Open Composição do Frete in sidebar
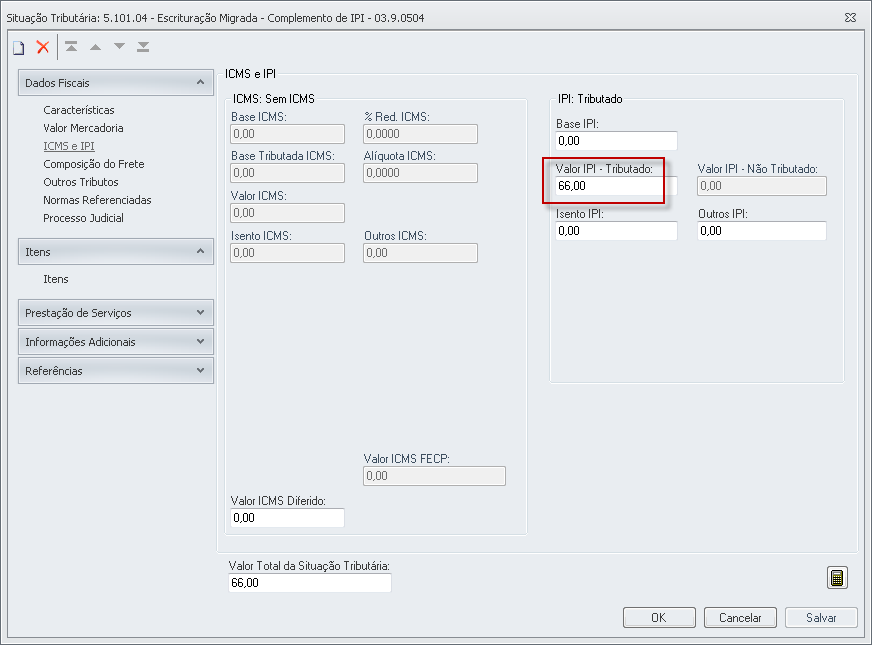This screenshot has height=645, width=872. 93,164
